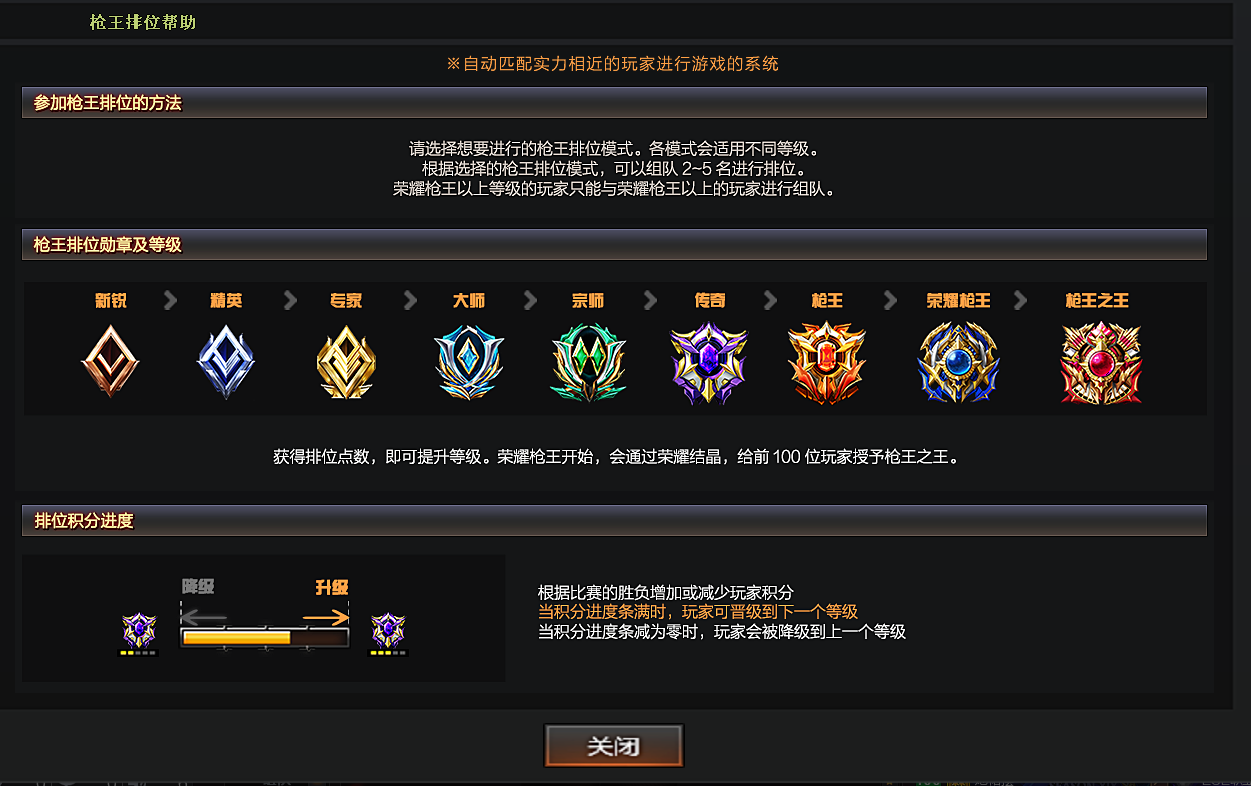Click the red 枪王之王 rank emblem
The image size is (1251, 786).
tap(1100, 362)
